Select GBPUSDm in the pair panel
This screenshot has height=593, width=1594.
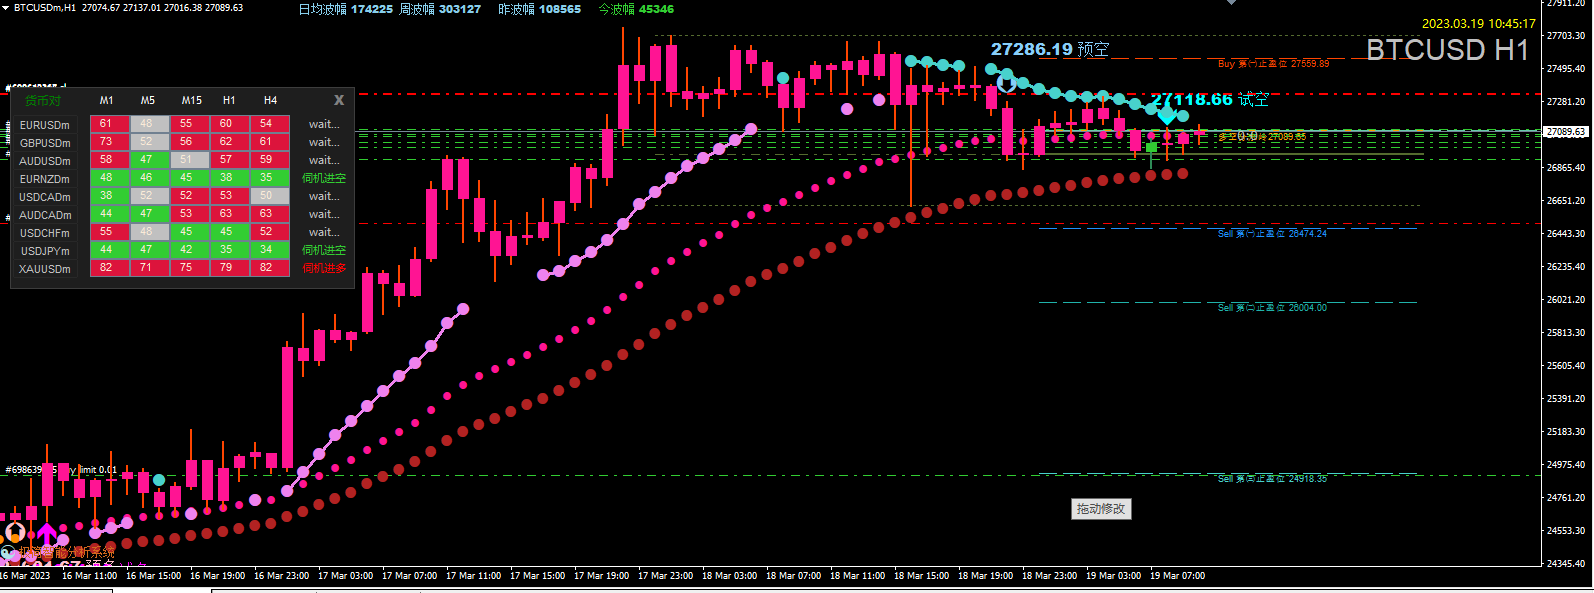(45, 143)
